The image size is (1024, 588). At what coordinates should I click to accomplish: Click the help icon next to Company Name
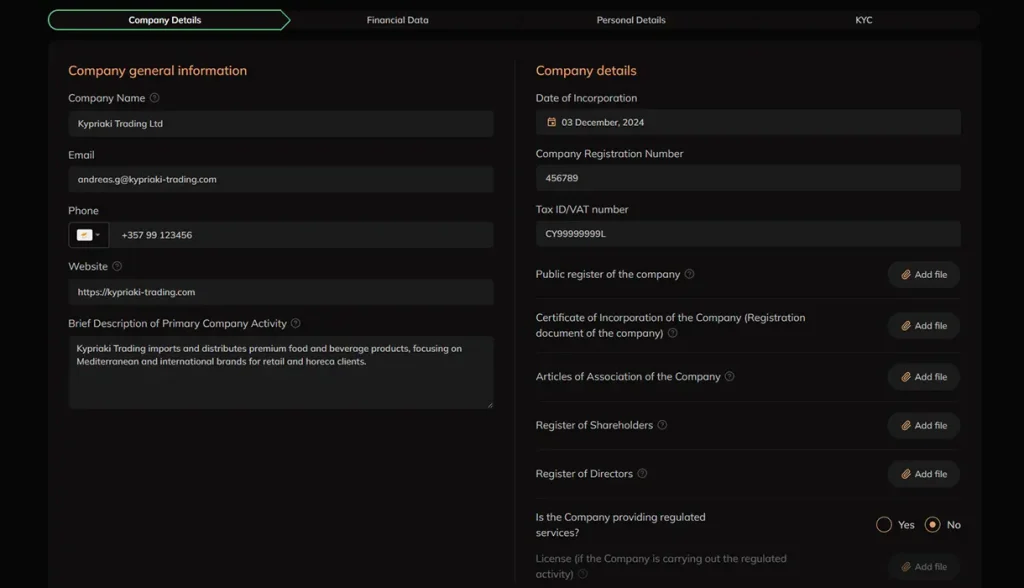pos(154,98)
